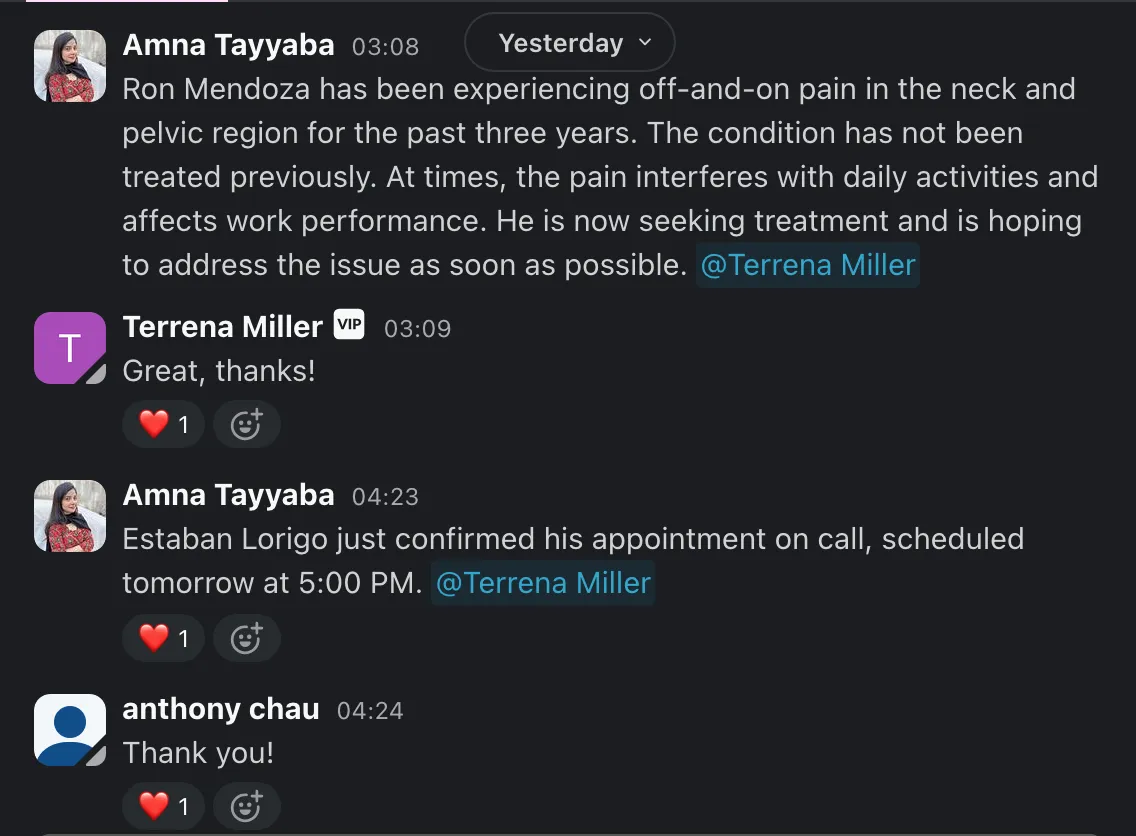The image size is (1136, 836).
Task: Add a reaction to anthony chau's "Thank you!" message
Action: click(x=246, y=805)
